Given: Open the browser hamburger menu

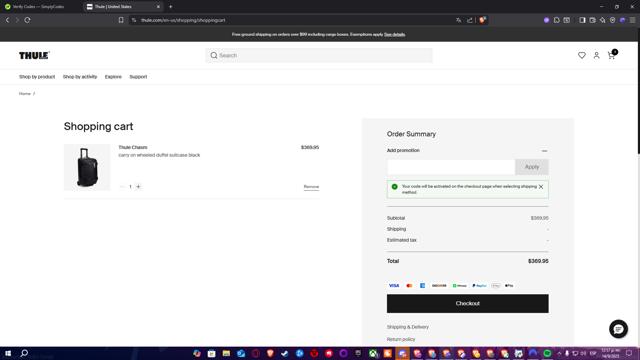Looking at the screenshot, I should (x=632, y=20).
